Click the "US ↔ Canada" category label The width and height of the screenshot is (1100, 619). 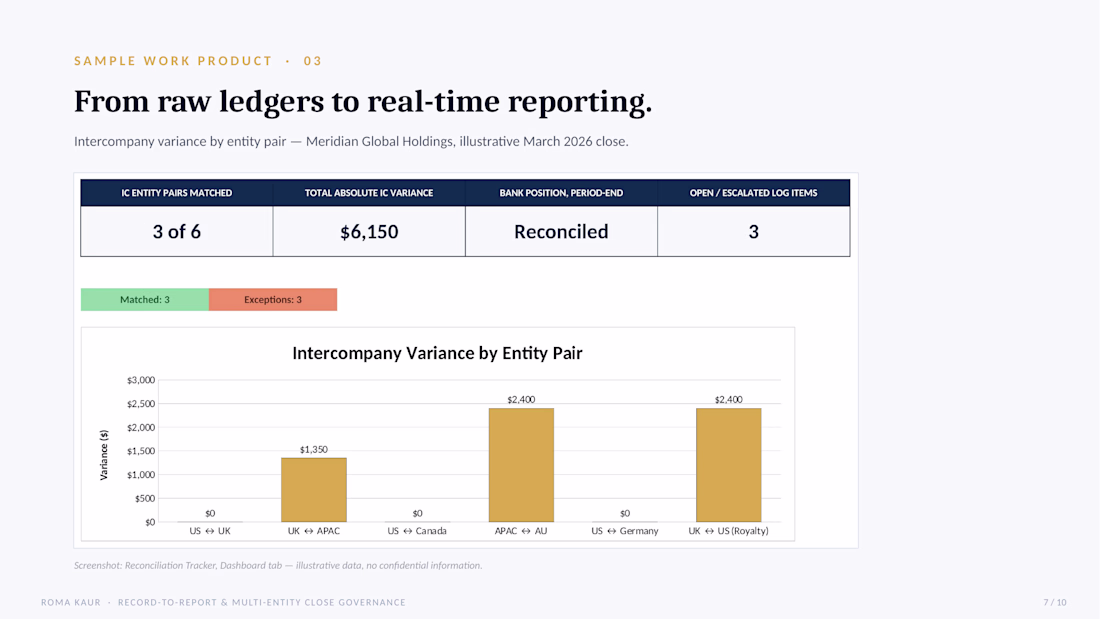417,531
